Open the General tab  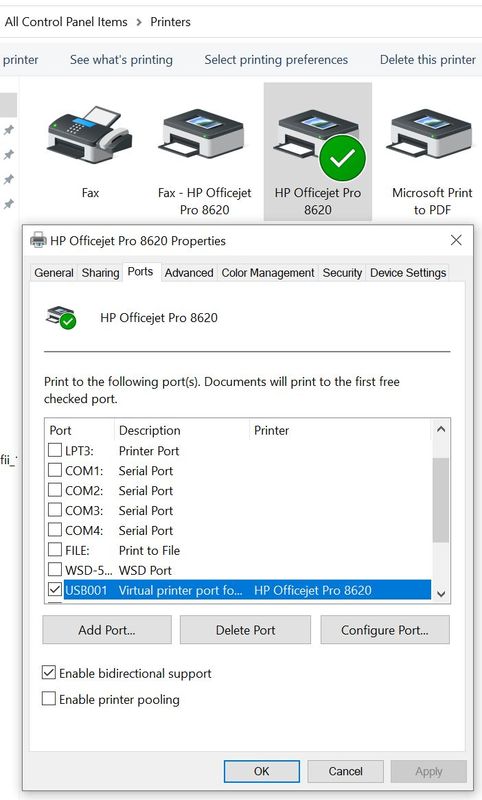point(54,273)
